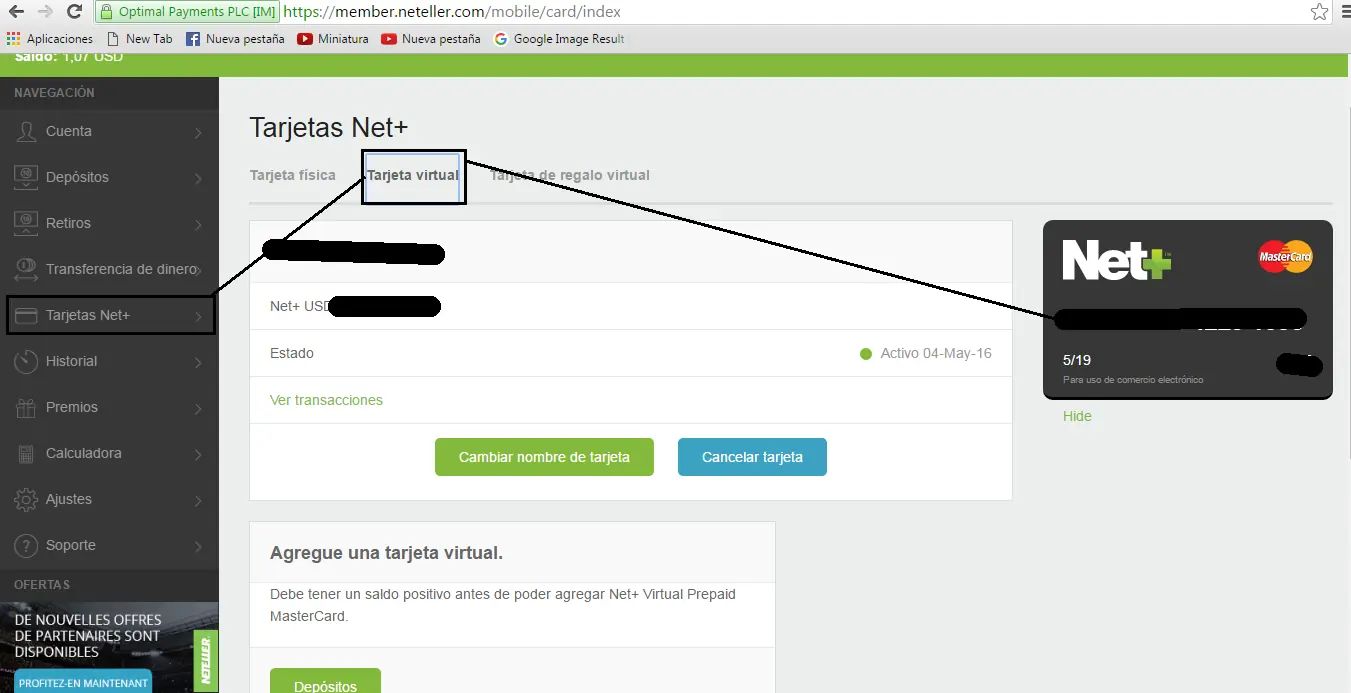Viewport: 1351px width, 693px height.
Task: Click the Estado row label
Action: click(x=292, y=353)
